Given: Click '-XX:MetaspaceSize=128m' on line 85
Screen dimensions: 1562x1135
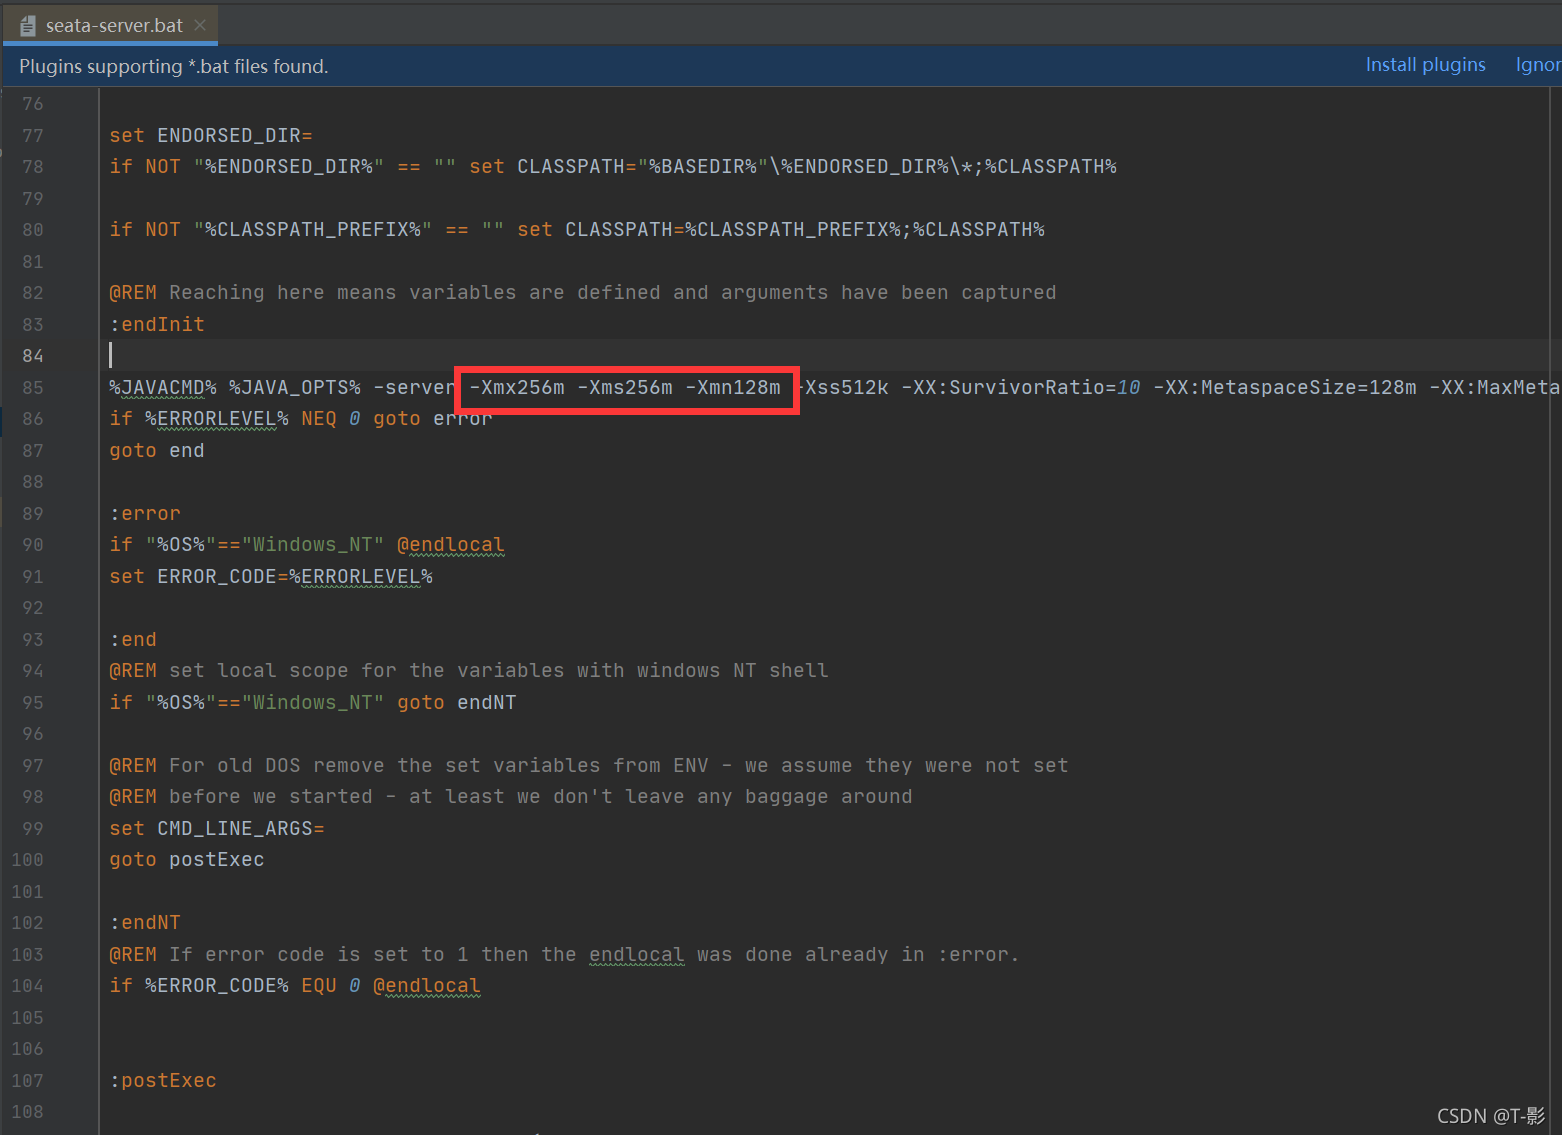Looking at the screenshot, I should [1285, 387].
